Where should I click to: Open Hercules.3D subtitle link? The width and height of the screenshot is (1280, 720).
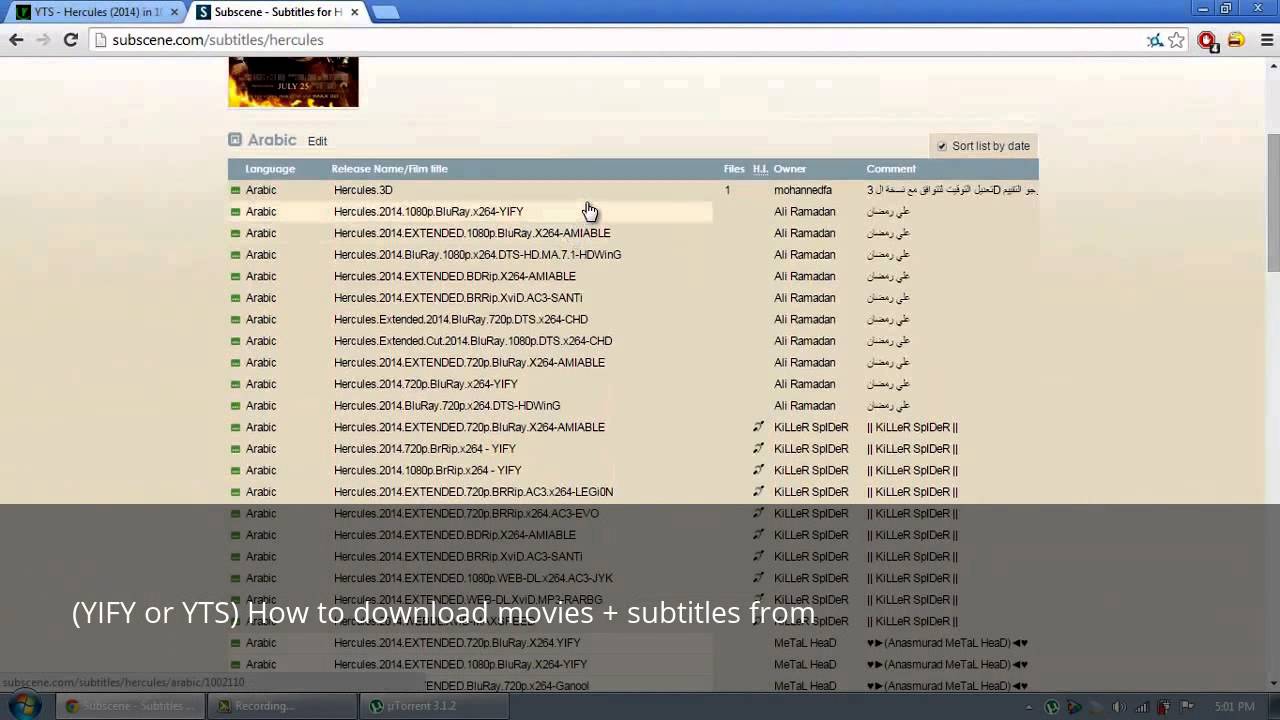pos(363,190)
